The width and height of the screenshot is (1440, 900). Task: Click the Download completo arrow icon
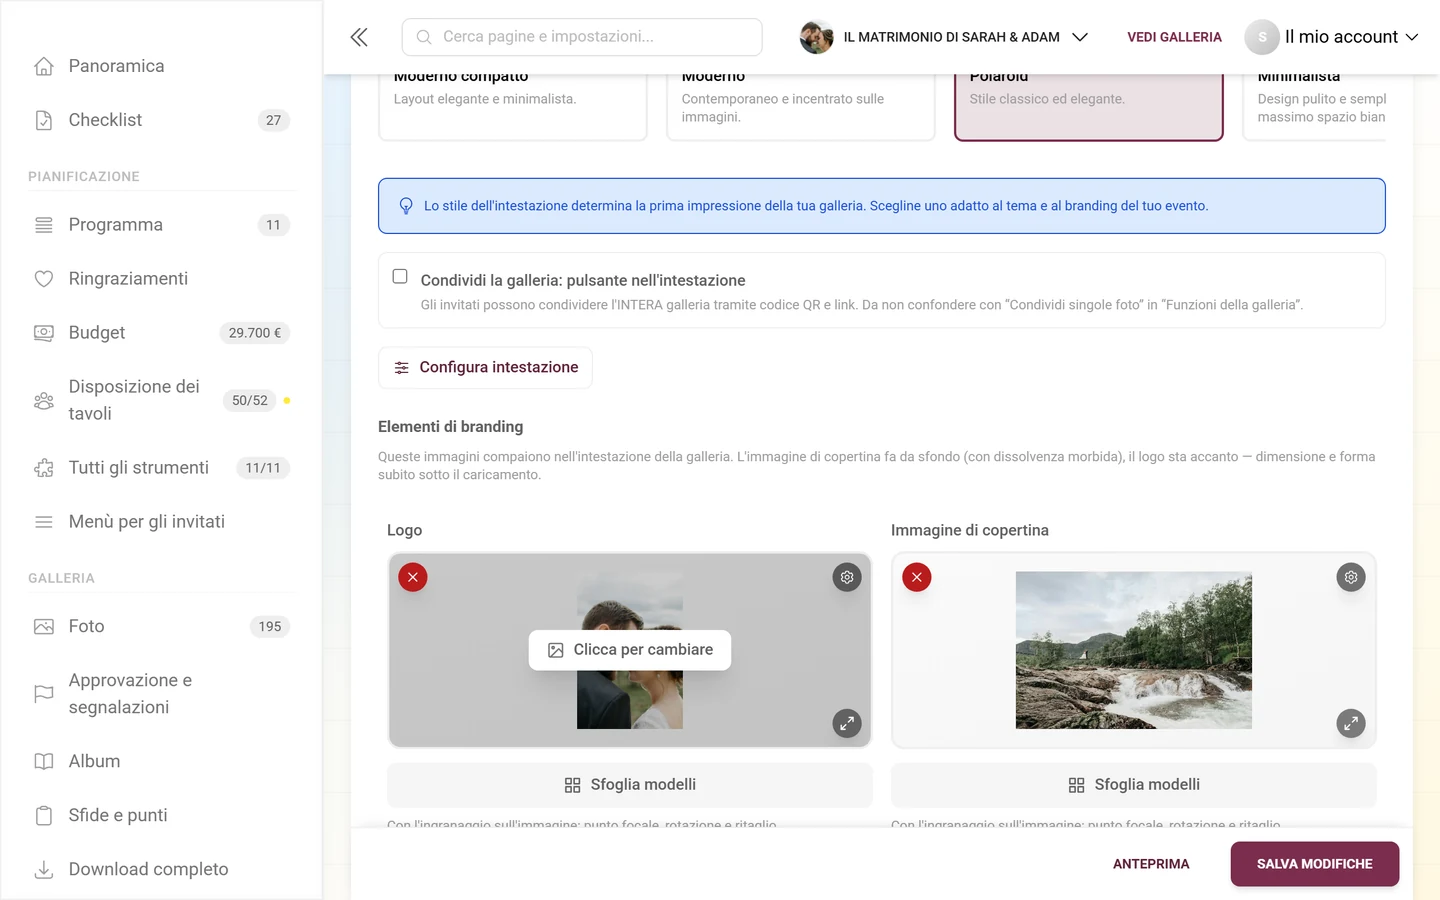tap(44, 869)
